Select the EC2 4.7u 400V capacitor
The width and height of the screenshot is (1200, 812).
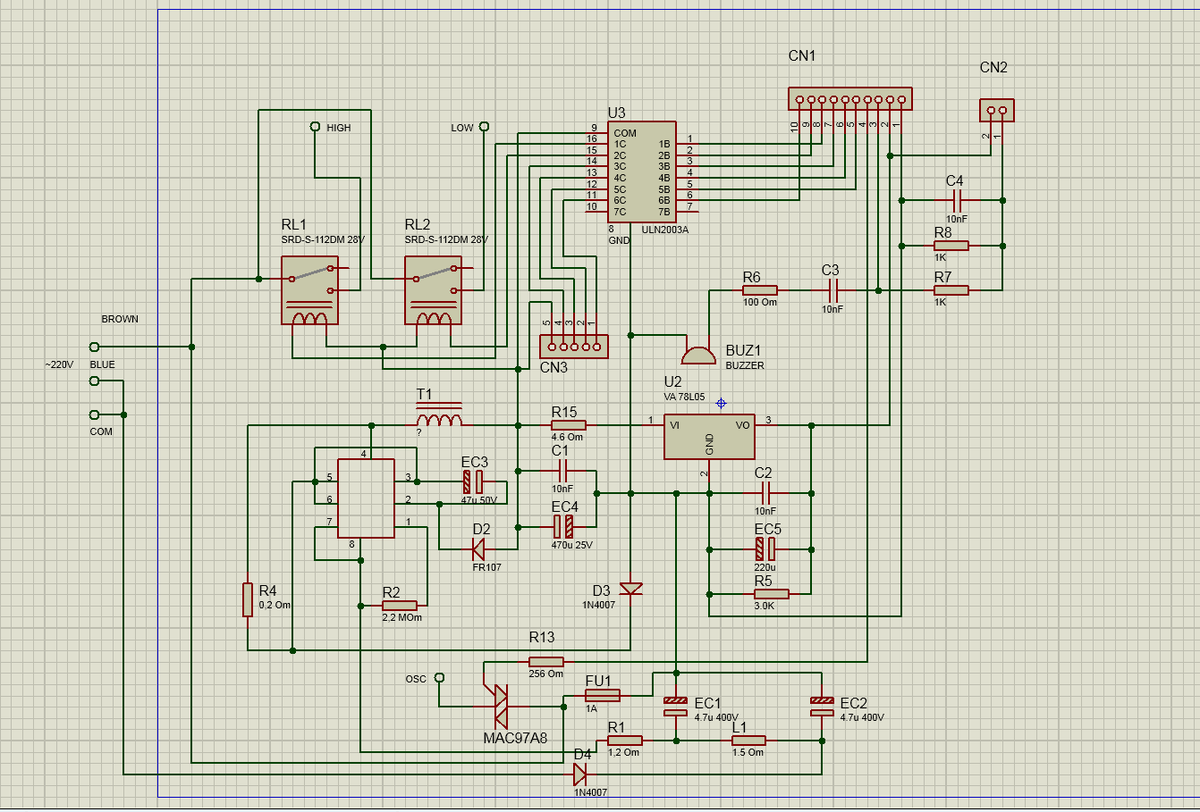click(821, 706)
